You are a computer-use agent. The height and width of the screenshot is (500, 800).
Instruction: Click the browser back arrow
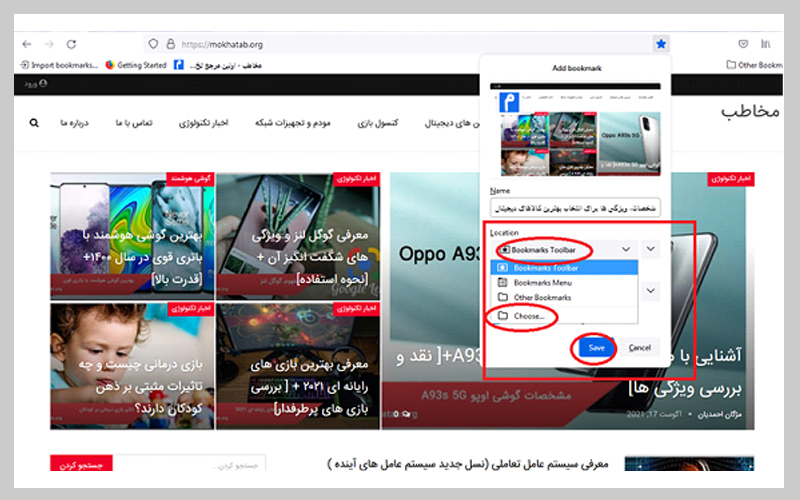[27, 44]
